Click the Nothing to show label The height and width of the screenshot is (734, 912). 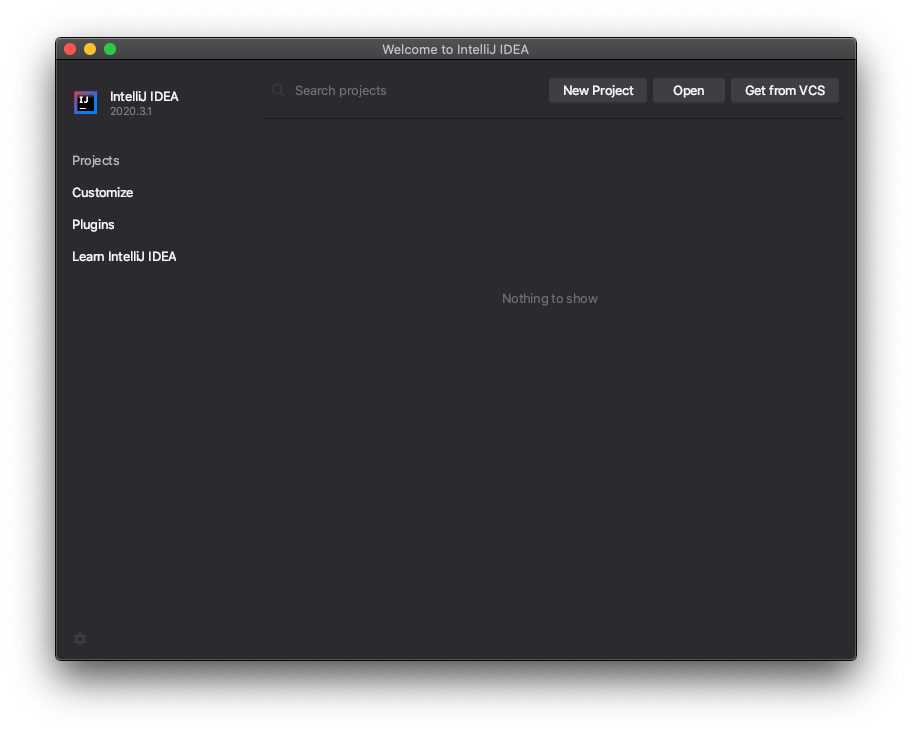point(549,298)
